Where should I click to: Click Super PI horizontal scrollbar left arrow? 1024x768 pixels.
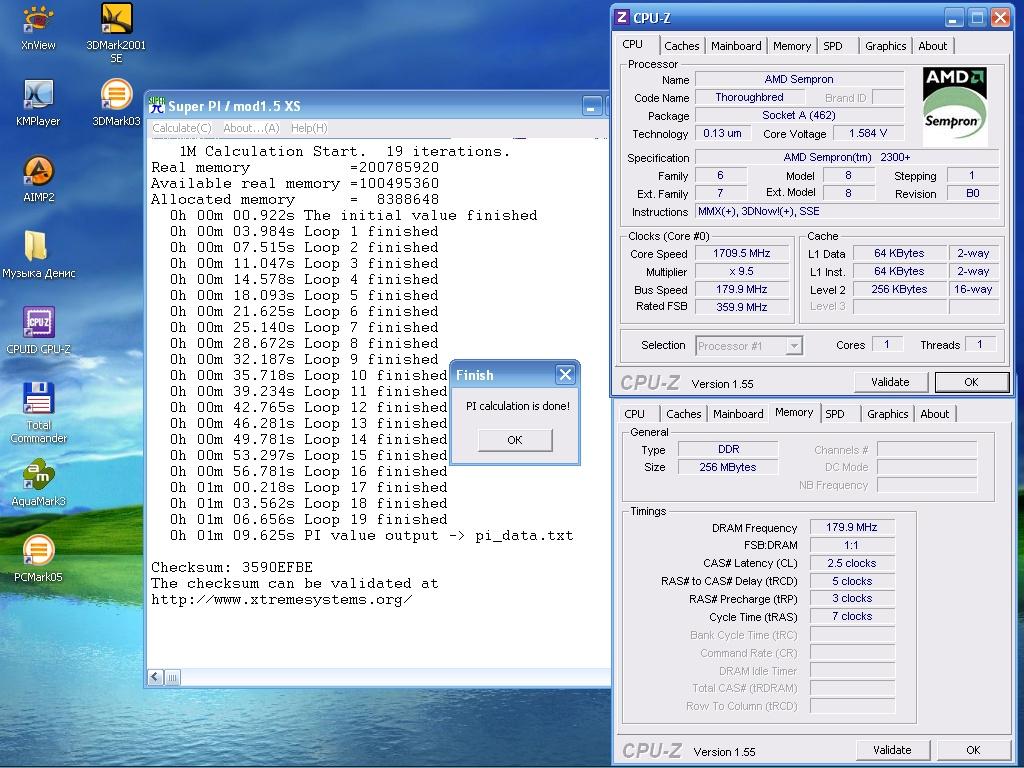tap(155, 677)
